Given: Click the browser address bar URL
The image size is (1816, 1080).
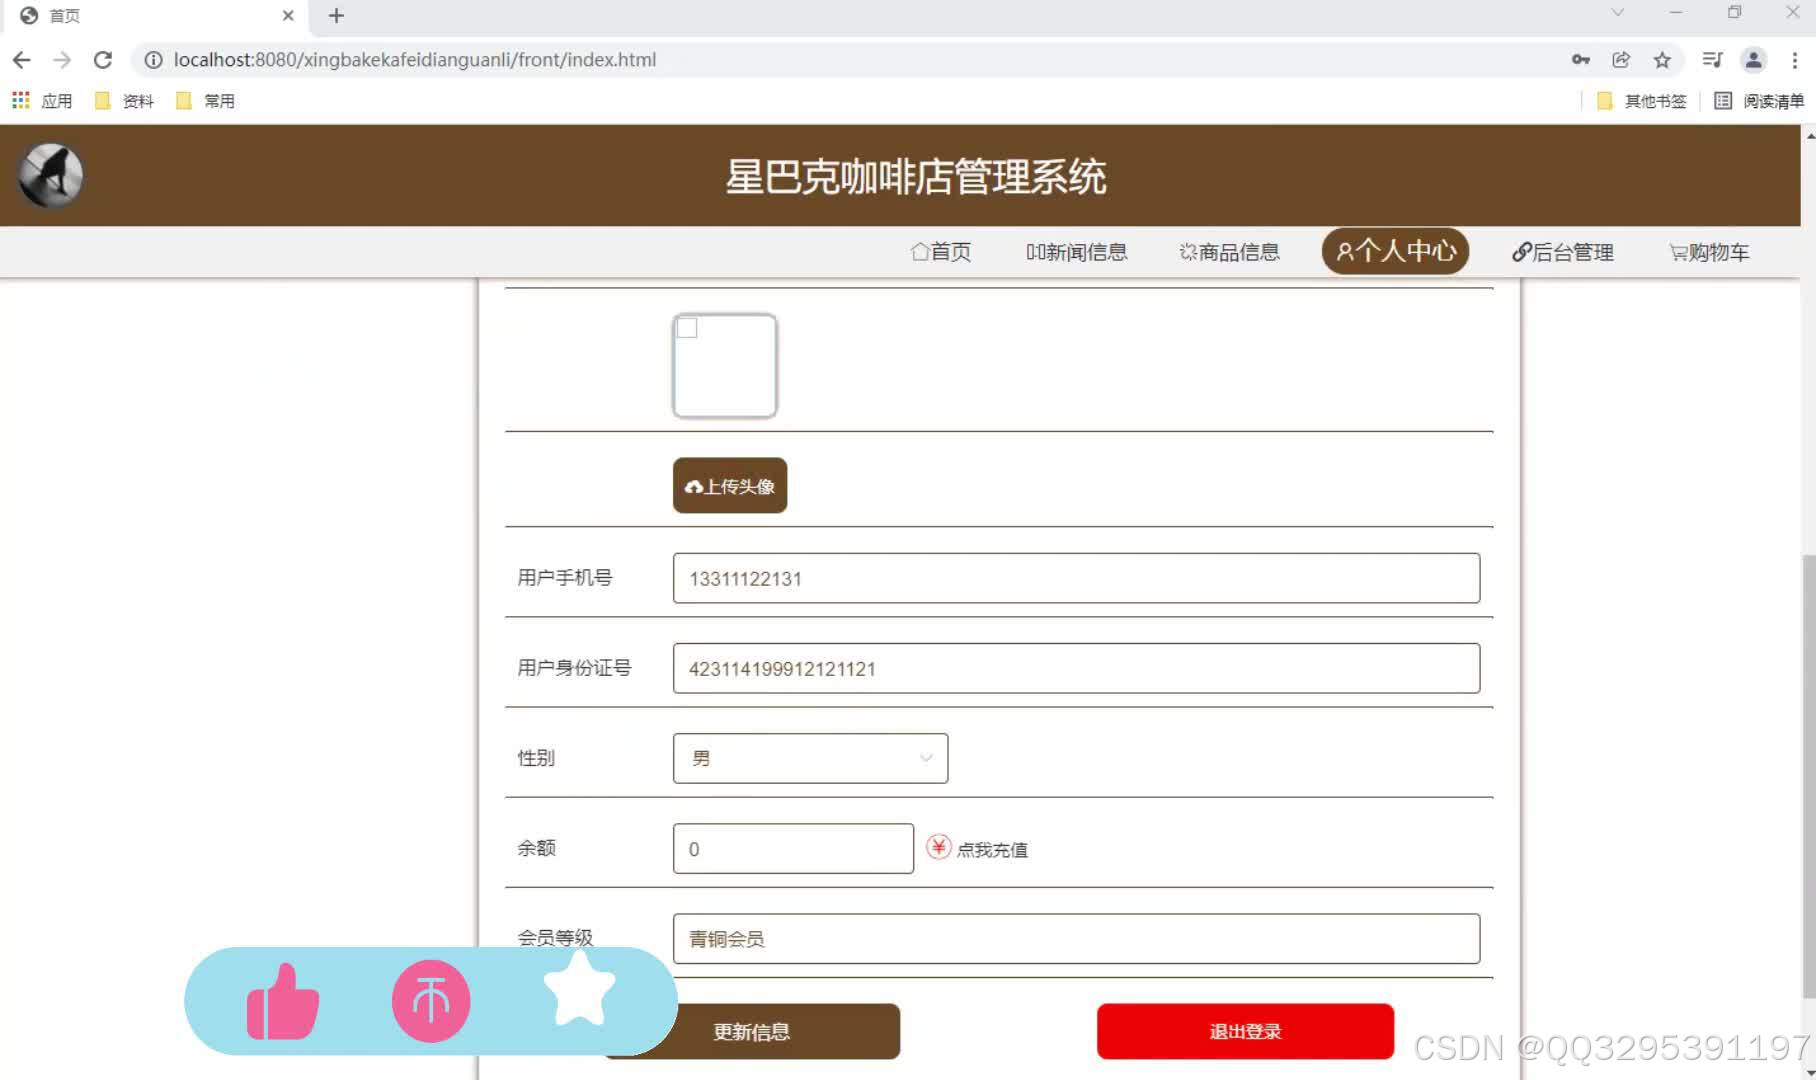Looking at the screenshot, I should (415, 60).
